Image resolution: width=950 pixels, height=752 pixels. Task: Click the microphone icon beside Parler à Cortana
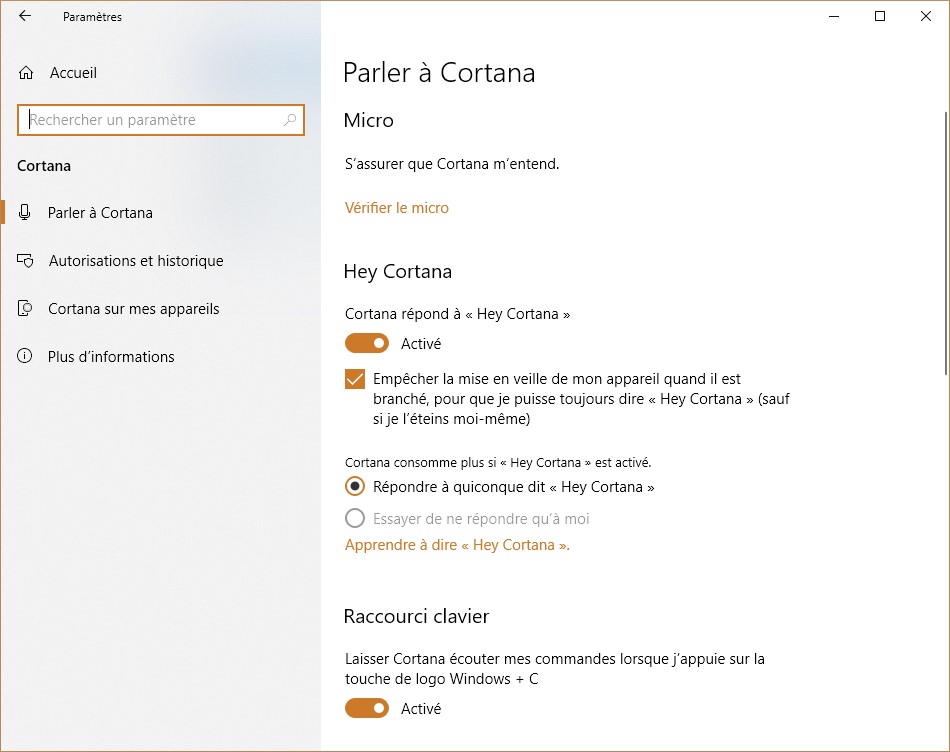(25, 213)
